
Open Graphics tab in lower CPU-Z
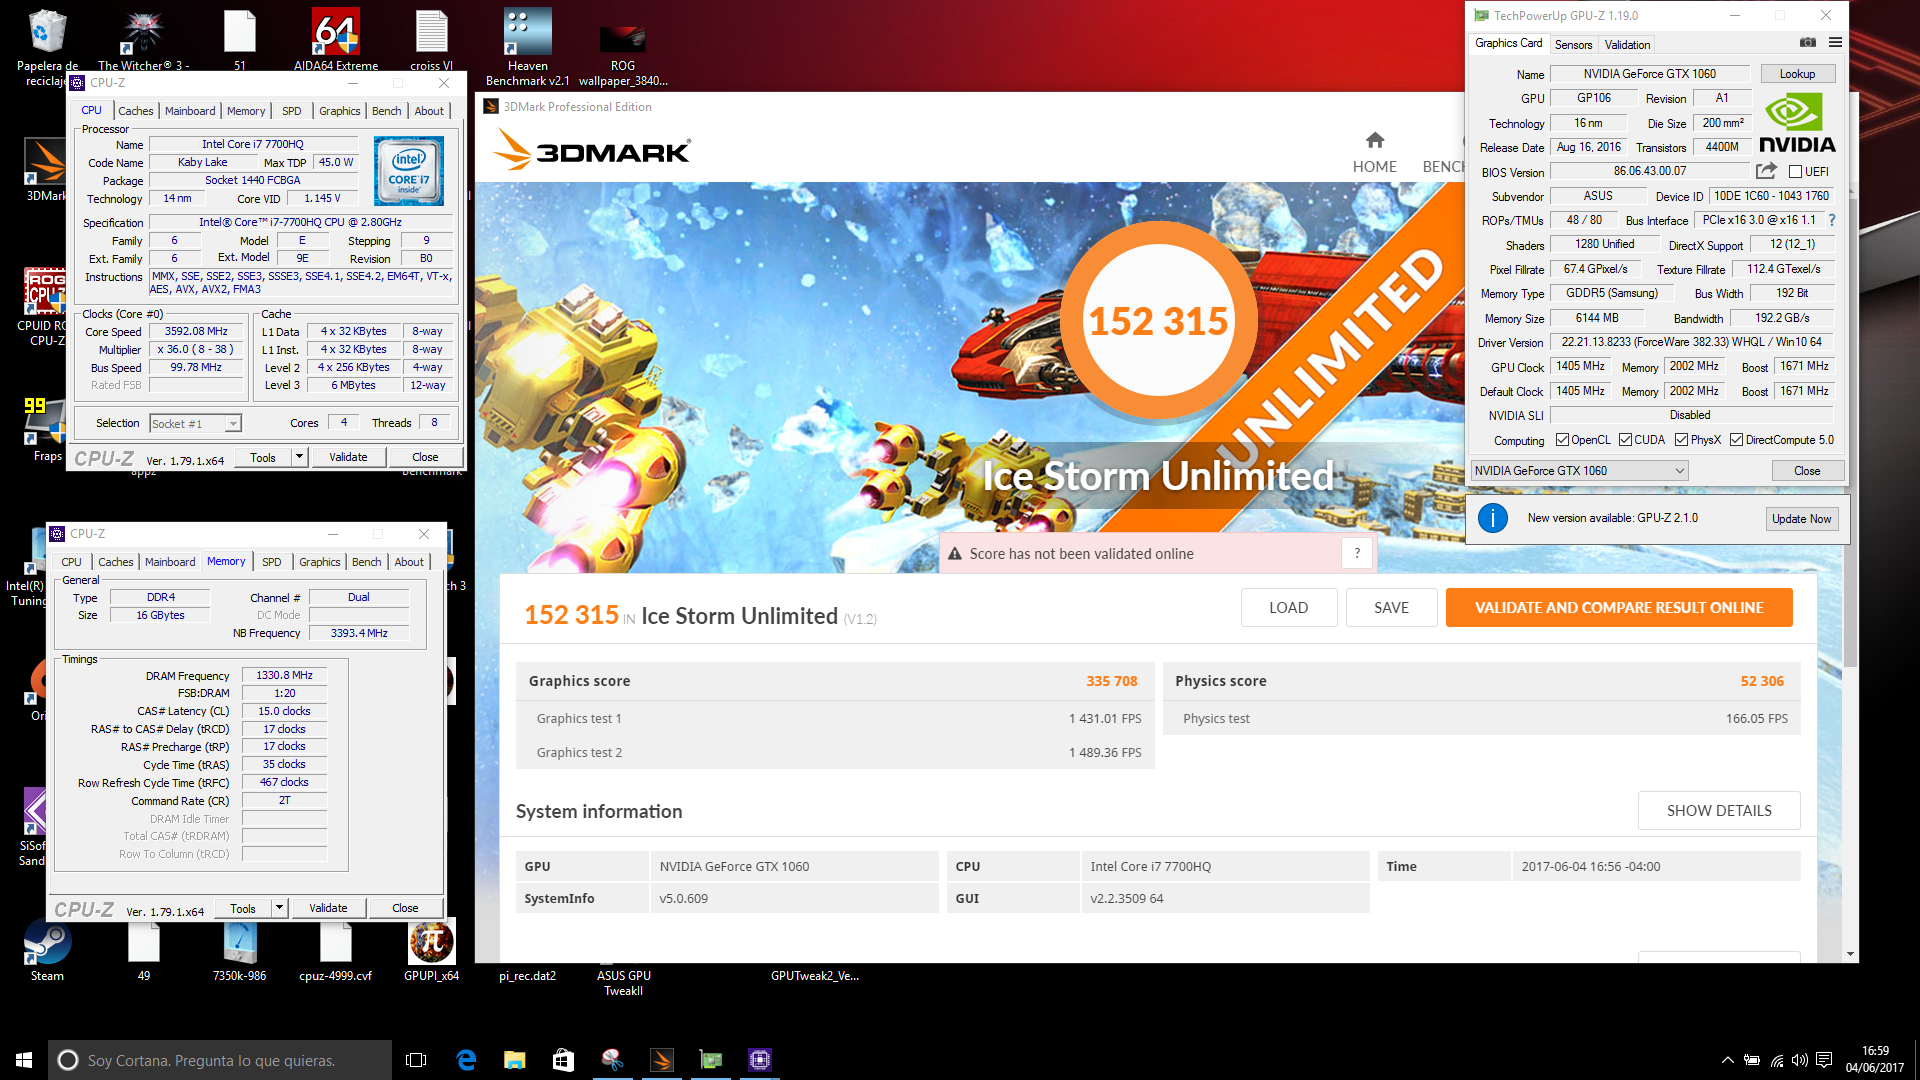pos(320,562)
